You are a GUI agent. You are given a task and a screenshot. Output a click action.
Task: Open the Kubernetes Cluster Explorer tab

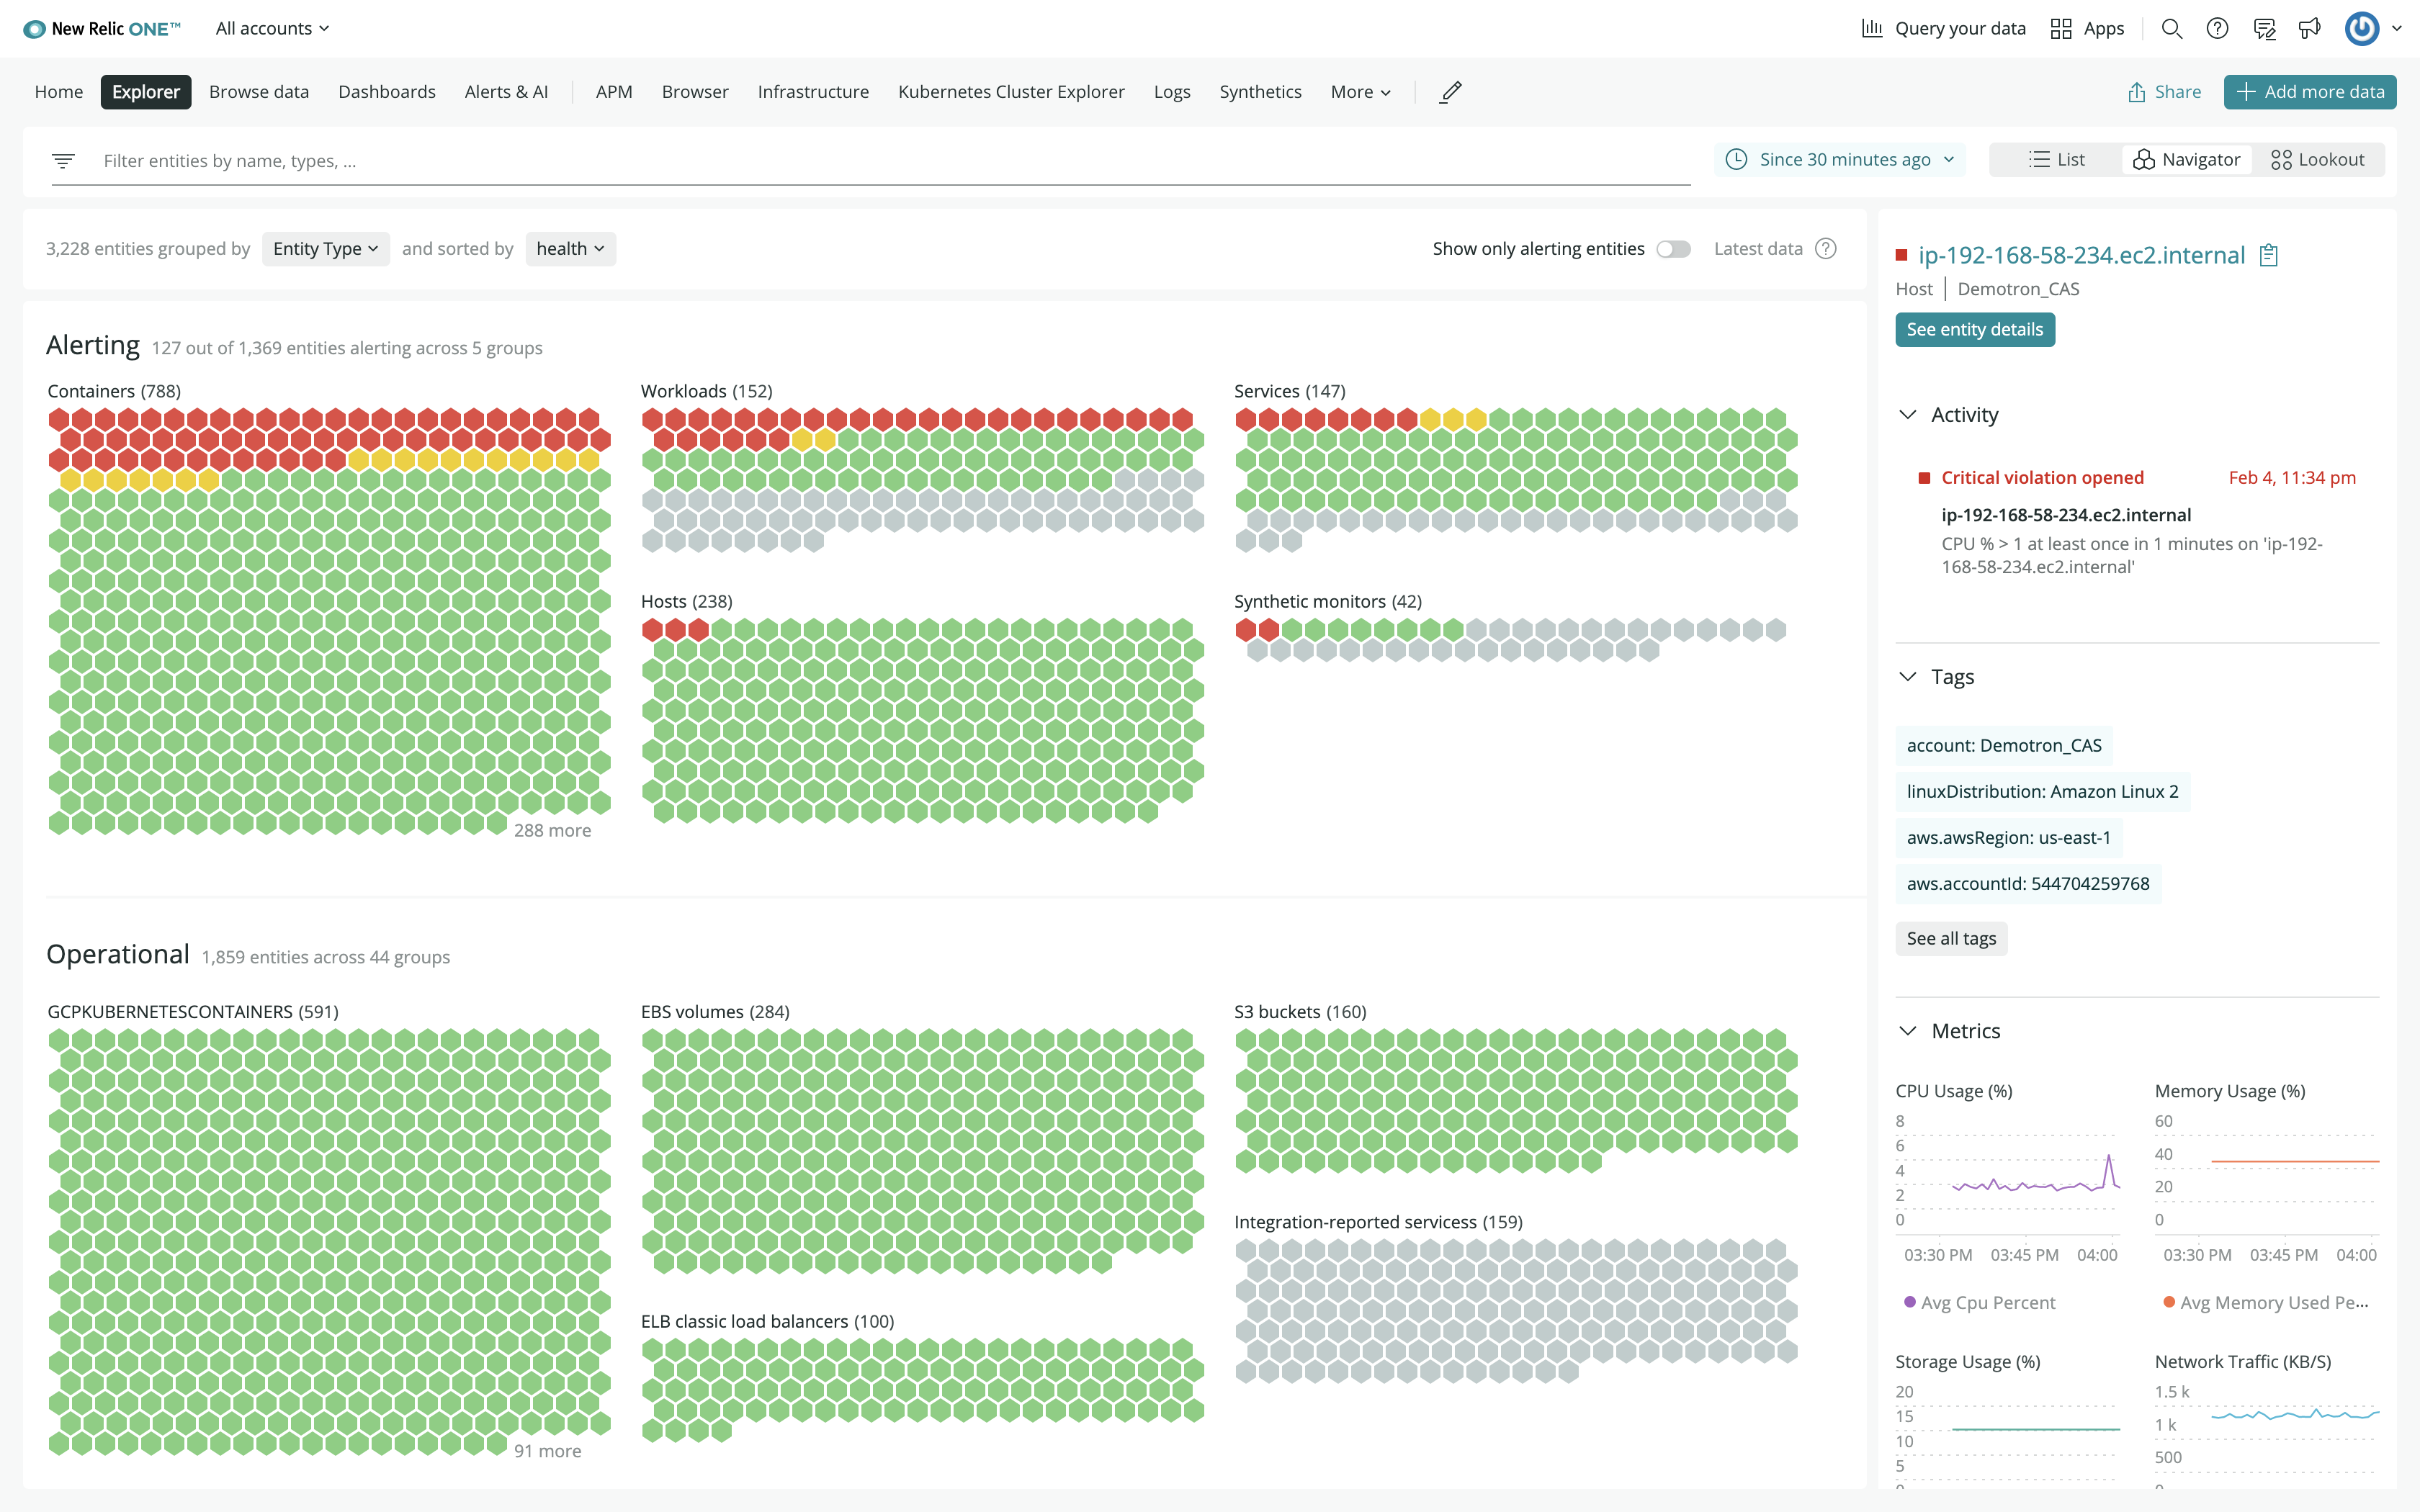[x=1011, y=92]
